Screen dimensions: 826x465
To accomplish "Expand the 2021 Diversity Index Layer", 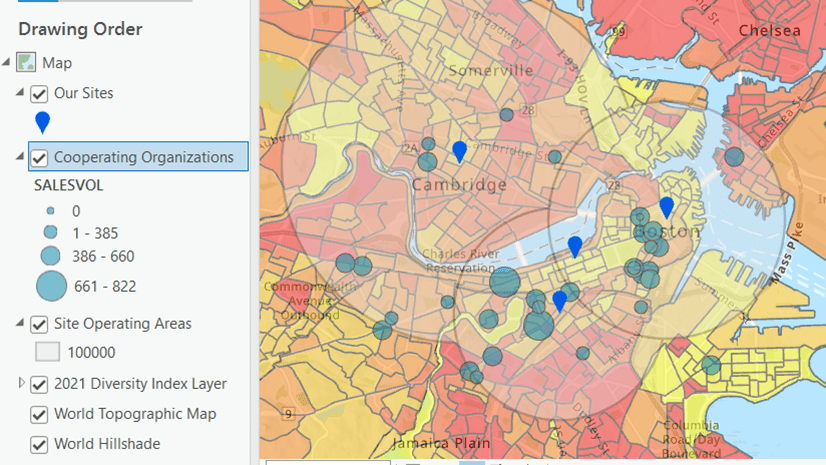I will [21, 383].
